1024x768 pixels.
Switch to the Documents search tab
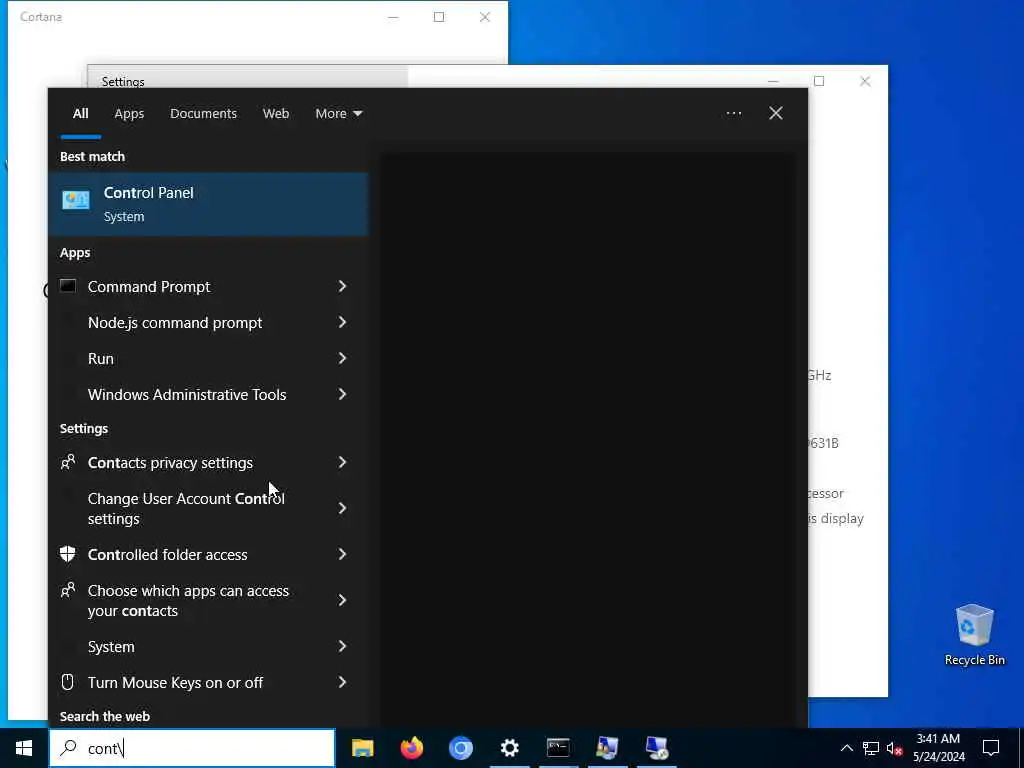(x=203, y=113)
